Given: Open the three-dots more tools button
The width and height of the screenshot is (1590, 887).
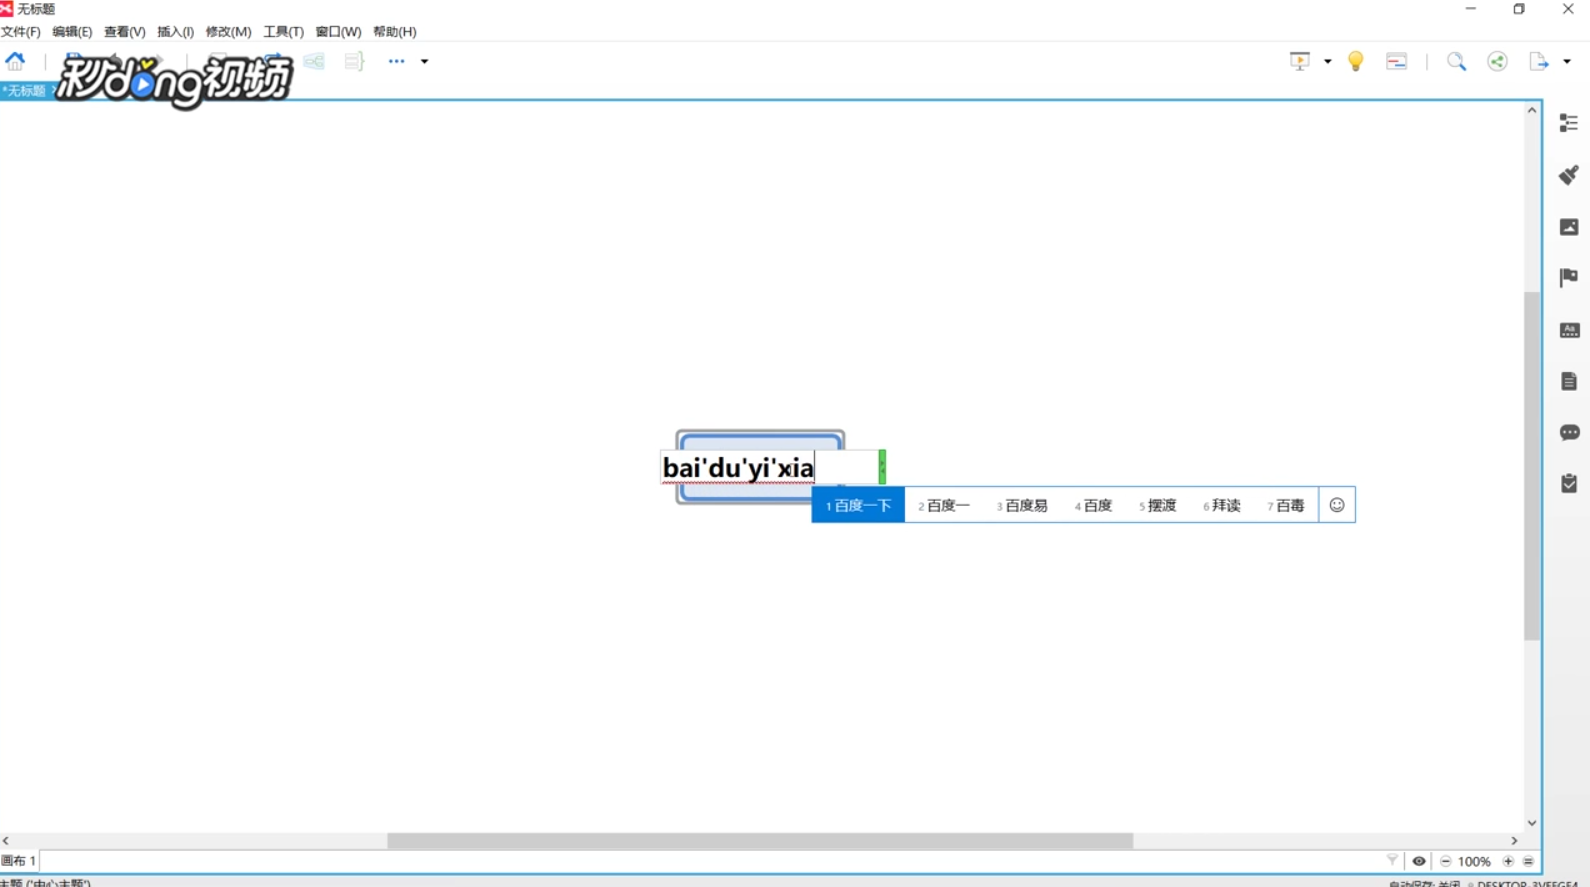Looking at the screenshot, I should (397, 61).
